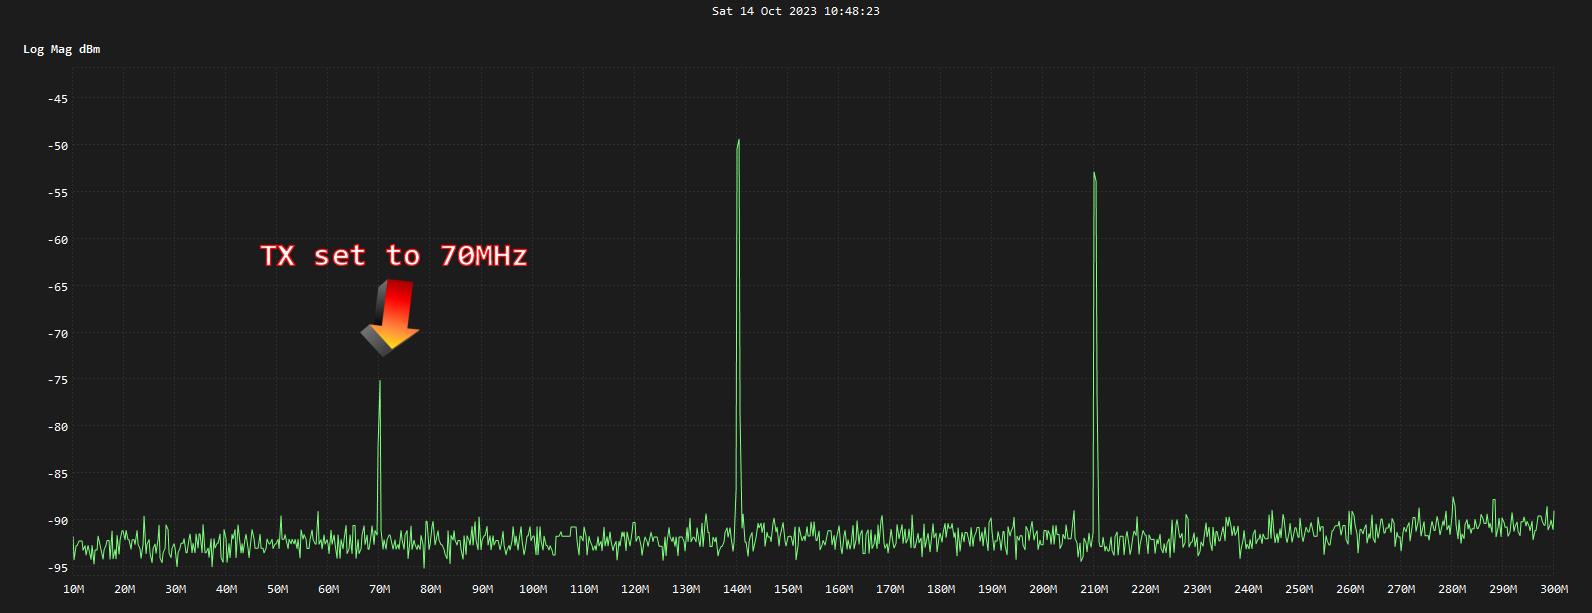The height and width of the screenshot is (613, 1592).
Task: Click the 140M frequency axis label
Action: coord(737,589)
